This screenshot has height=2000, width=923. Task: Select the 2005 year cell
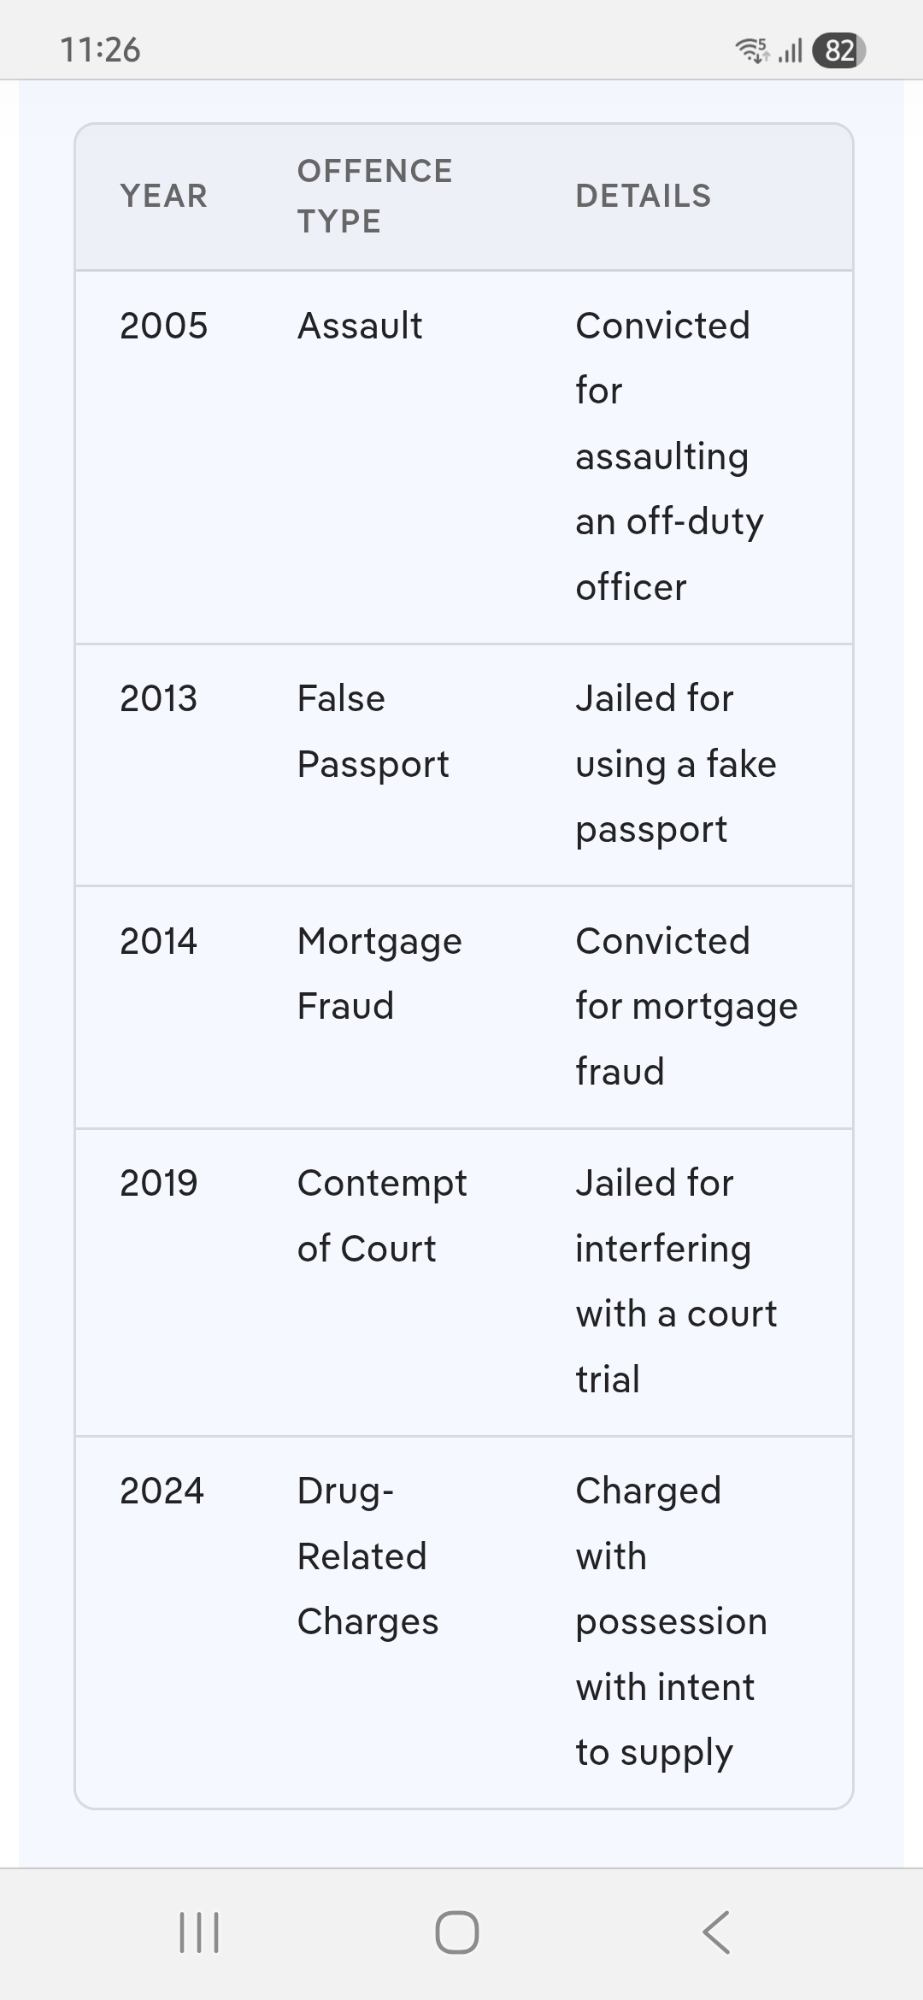click(164, 326)
